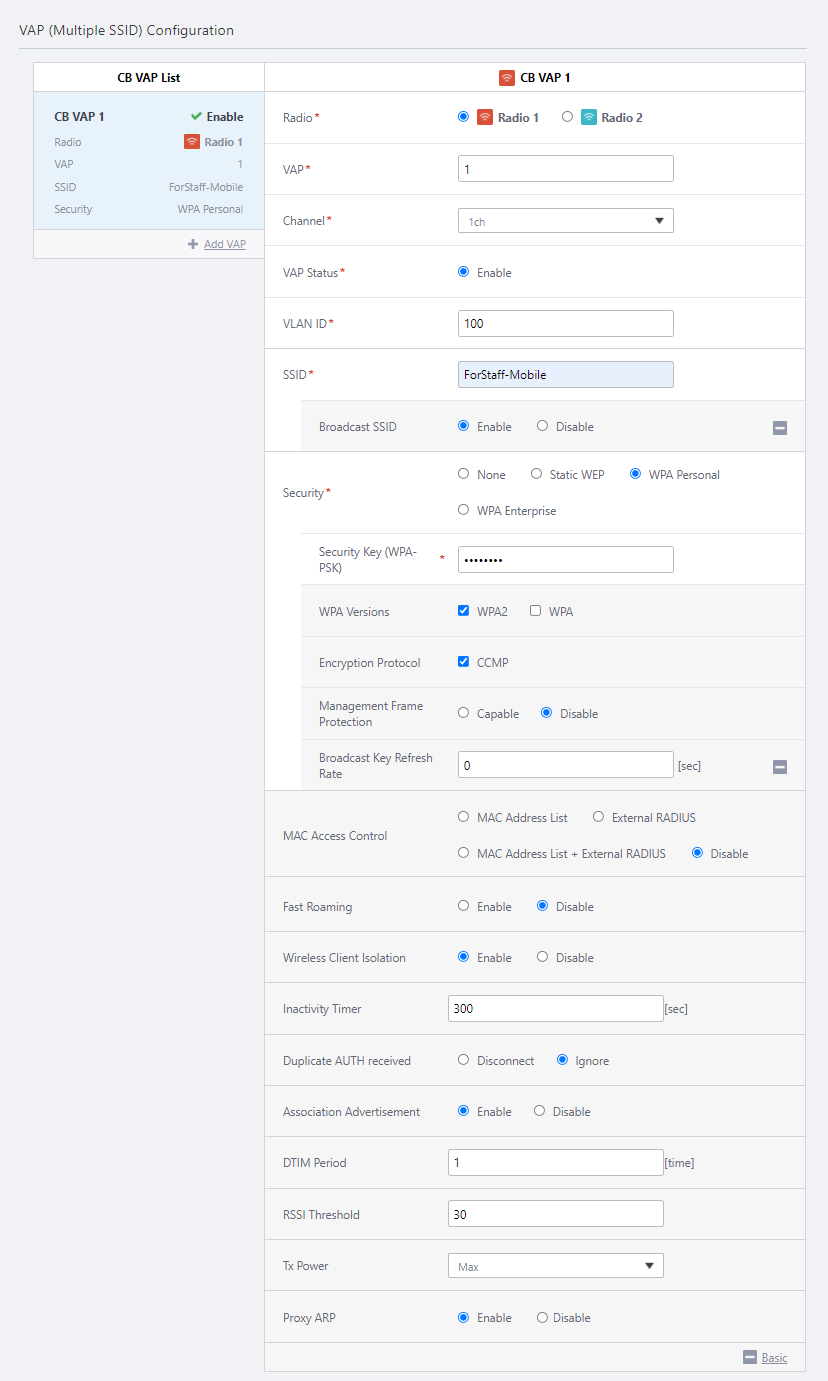Image resolution: width=828 pixels, height=1381 pixels.
Task: Toggle the CCMP encryption checkbox
Action: click(464, 662)
